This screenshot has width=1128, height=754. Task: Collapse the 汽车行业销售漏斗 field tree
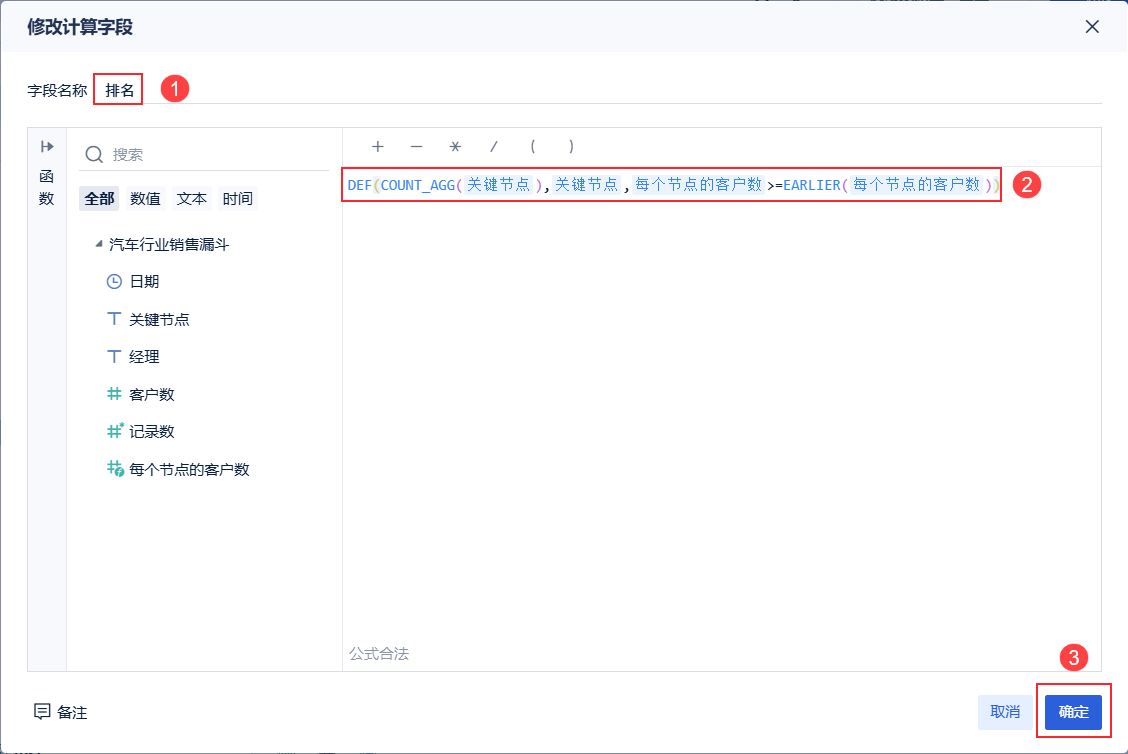[x=97, y=242]
